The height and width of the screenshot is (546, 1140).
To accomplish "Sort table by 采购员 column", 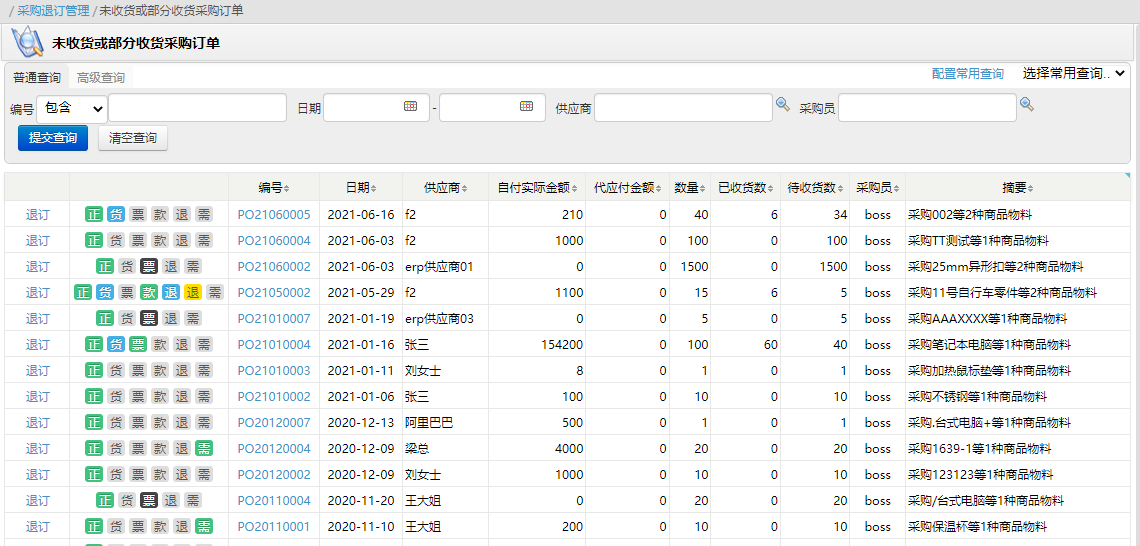I will click(878, 188).
